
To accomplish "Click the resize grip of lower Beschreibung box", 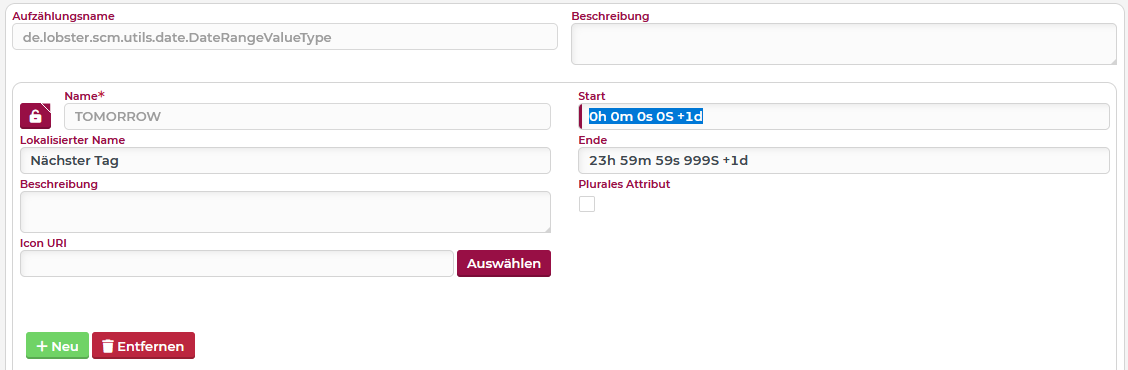I will (x=546, y=229).
